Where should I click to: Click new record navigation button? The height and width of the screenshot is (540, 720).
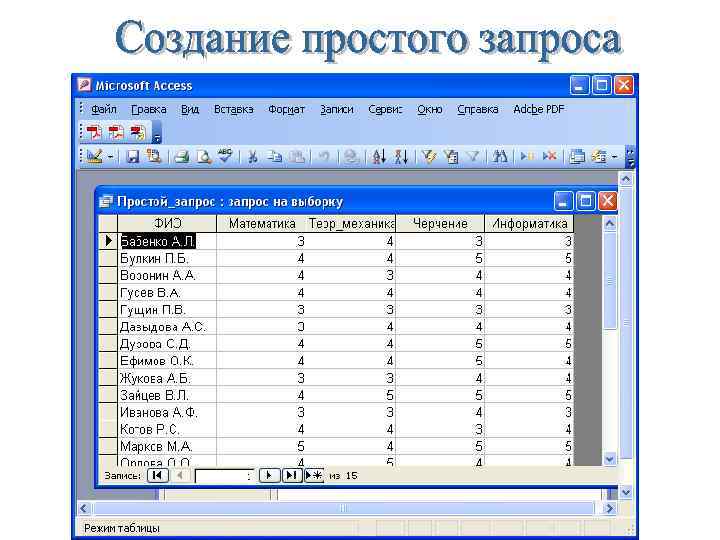314,475
